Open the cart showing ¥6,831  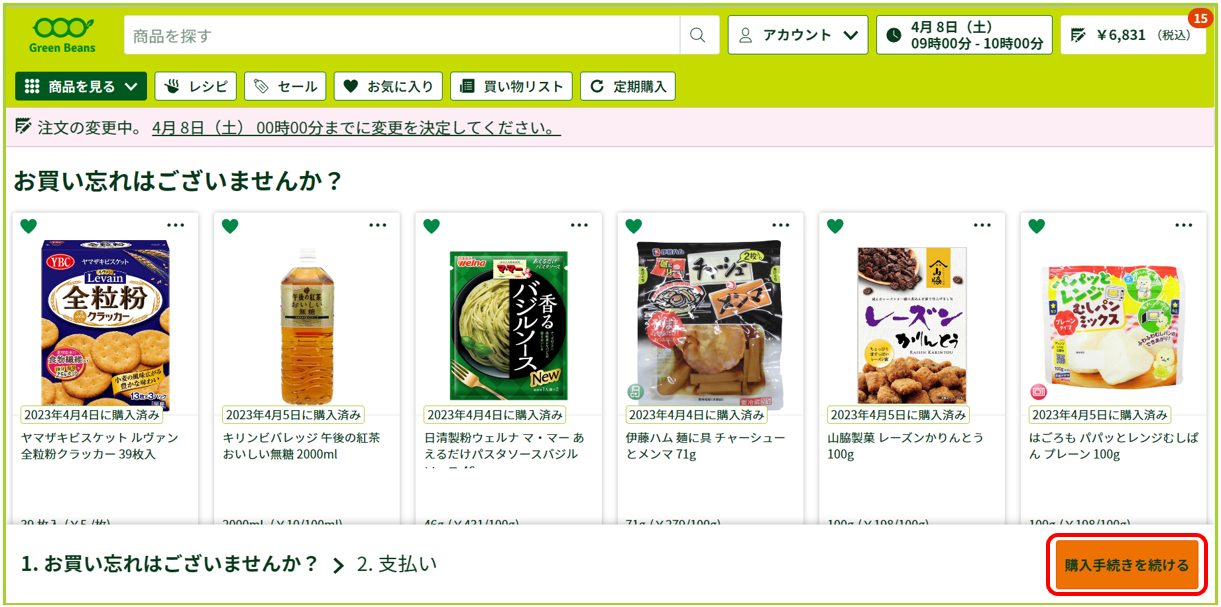[x=1133, y=35]
